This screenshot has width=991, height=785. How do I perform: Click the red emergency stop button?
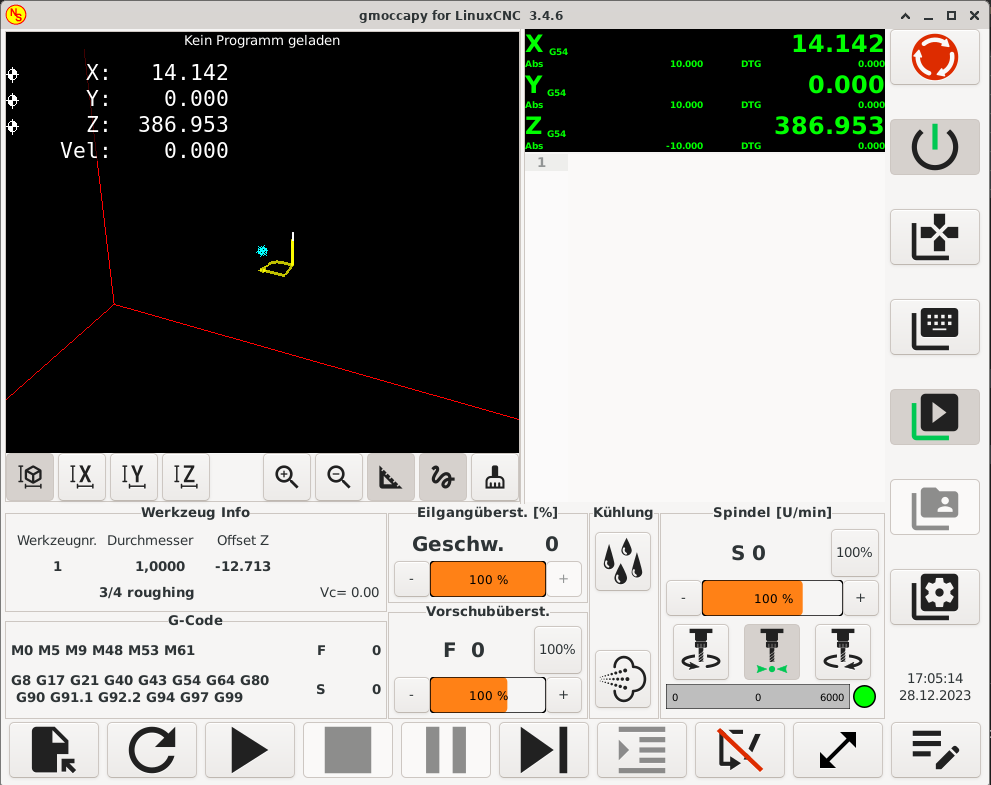click(935, 57)
